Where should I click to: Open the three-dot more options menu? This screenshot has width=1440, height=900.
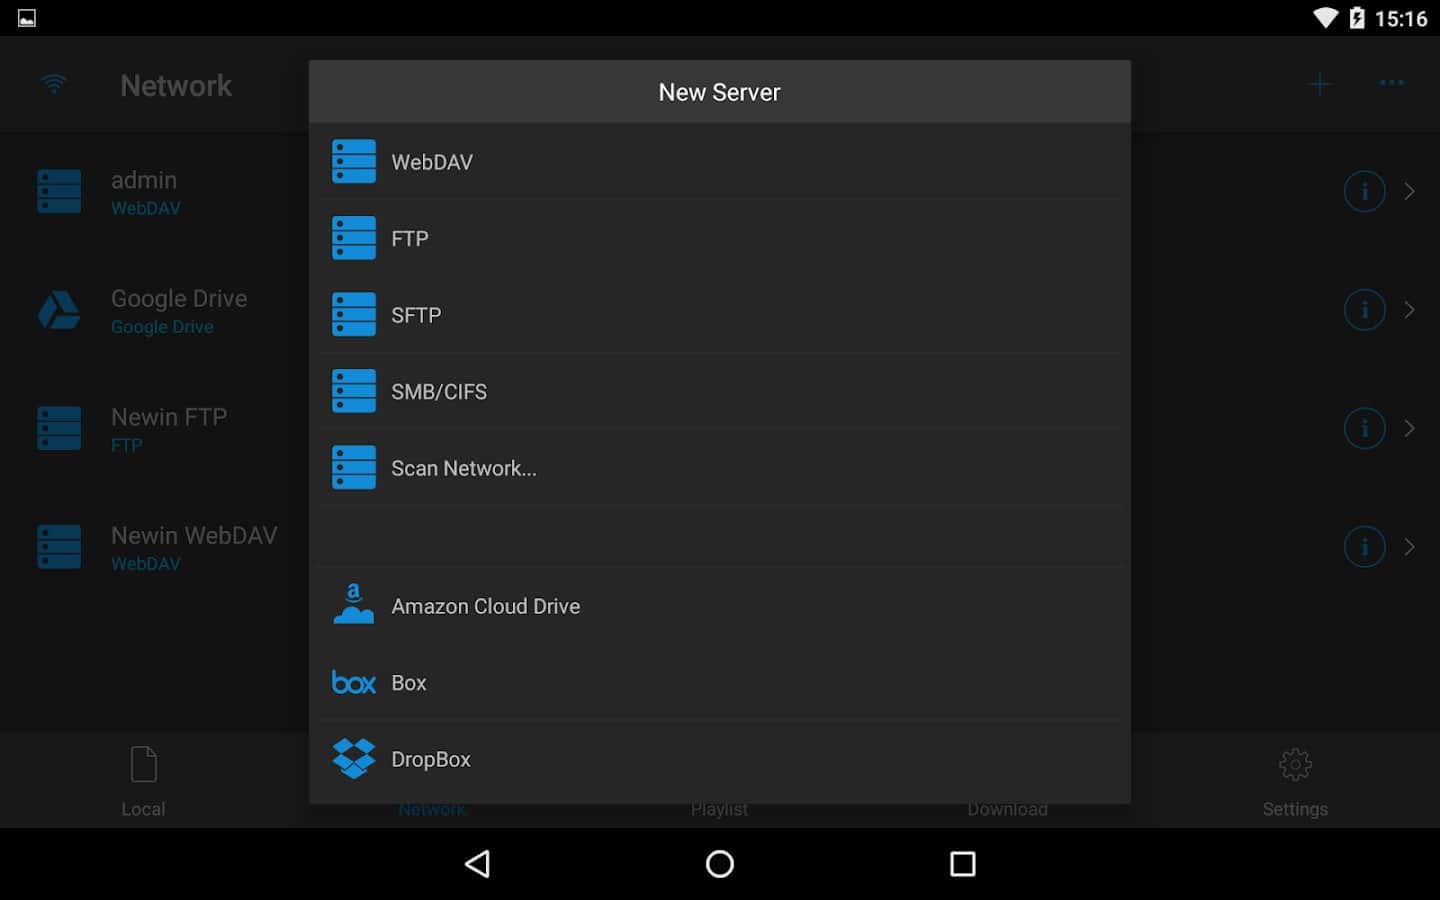(1392, 84)
